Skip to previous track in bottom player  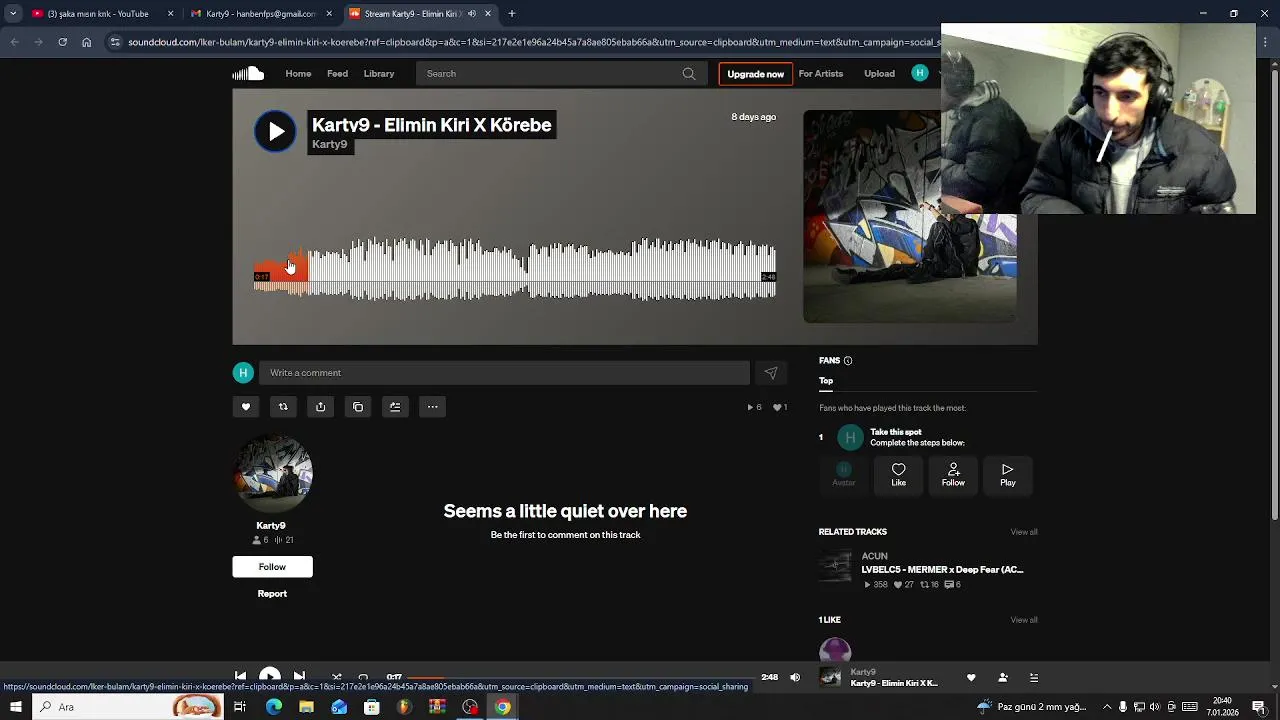tap(240, 677)
